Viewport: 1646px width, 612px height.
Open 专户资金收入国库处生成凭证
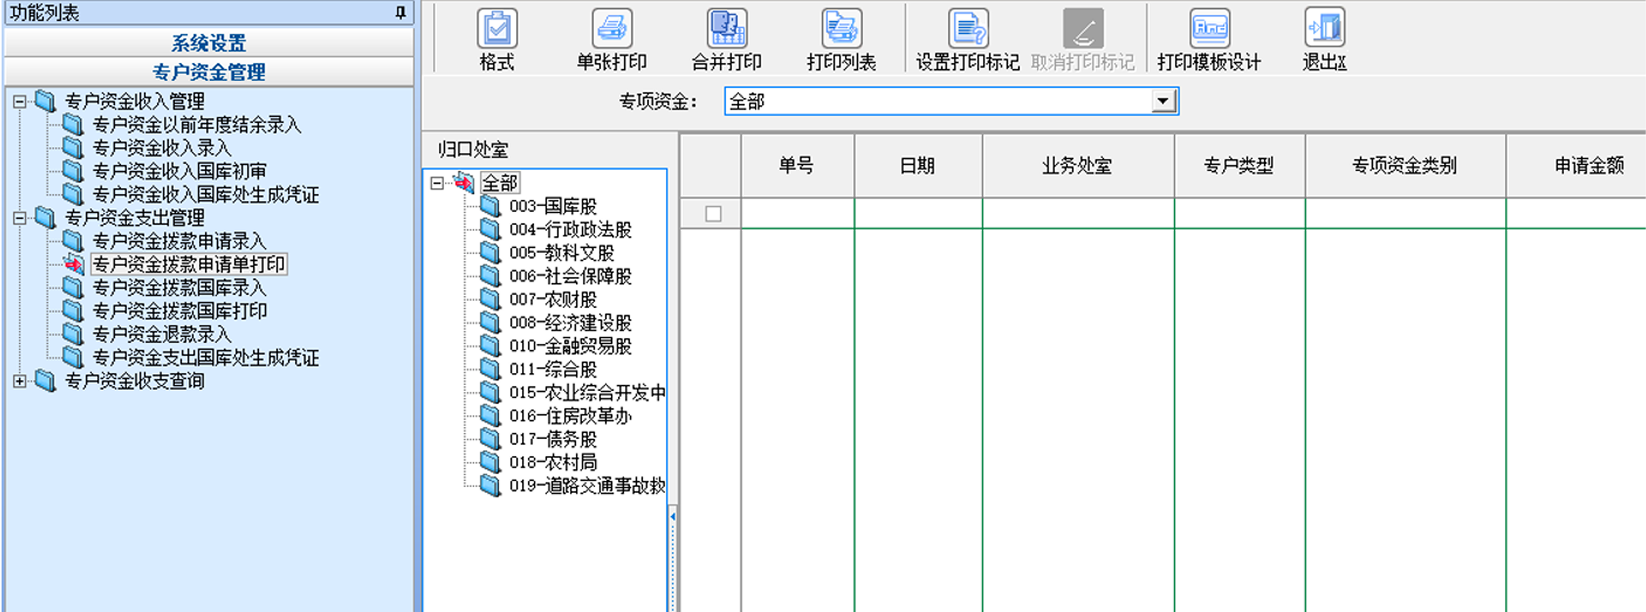[x=206, y=194]
